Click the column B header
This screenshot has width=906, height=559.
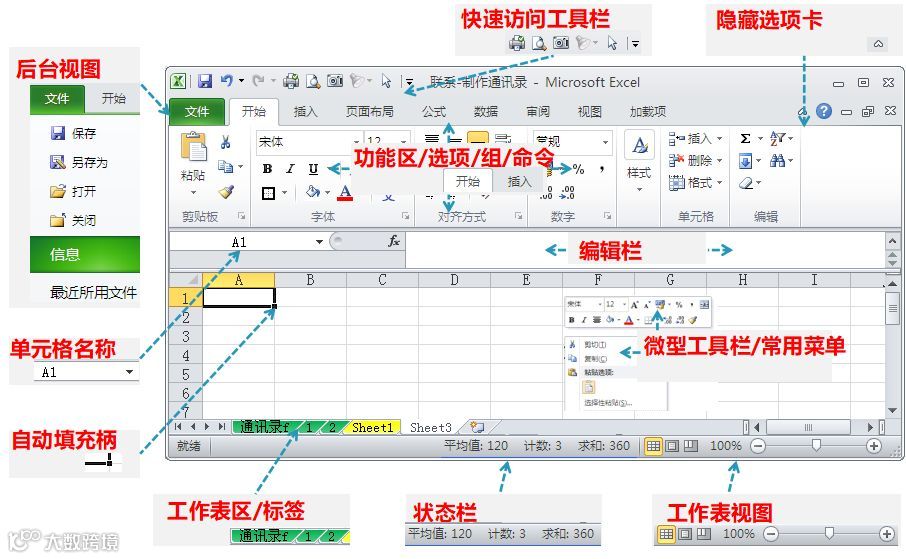point(310,280)
